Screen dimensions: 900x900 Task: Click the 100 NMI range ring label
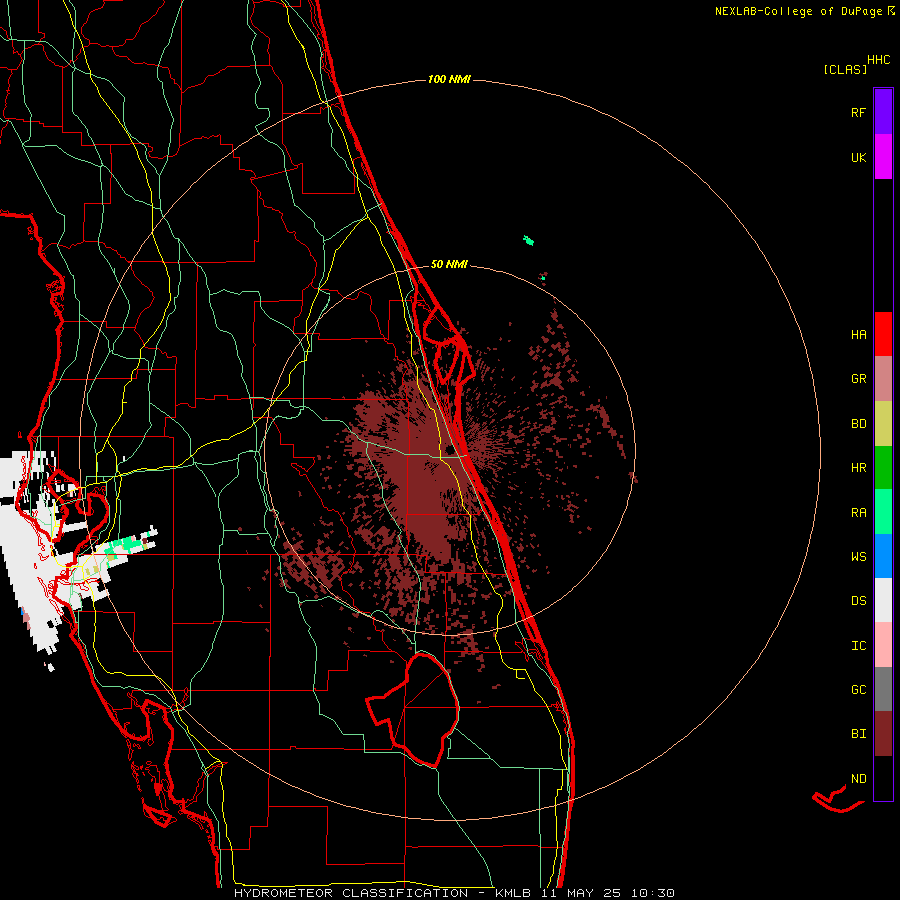[x=449, y=79]
